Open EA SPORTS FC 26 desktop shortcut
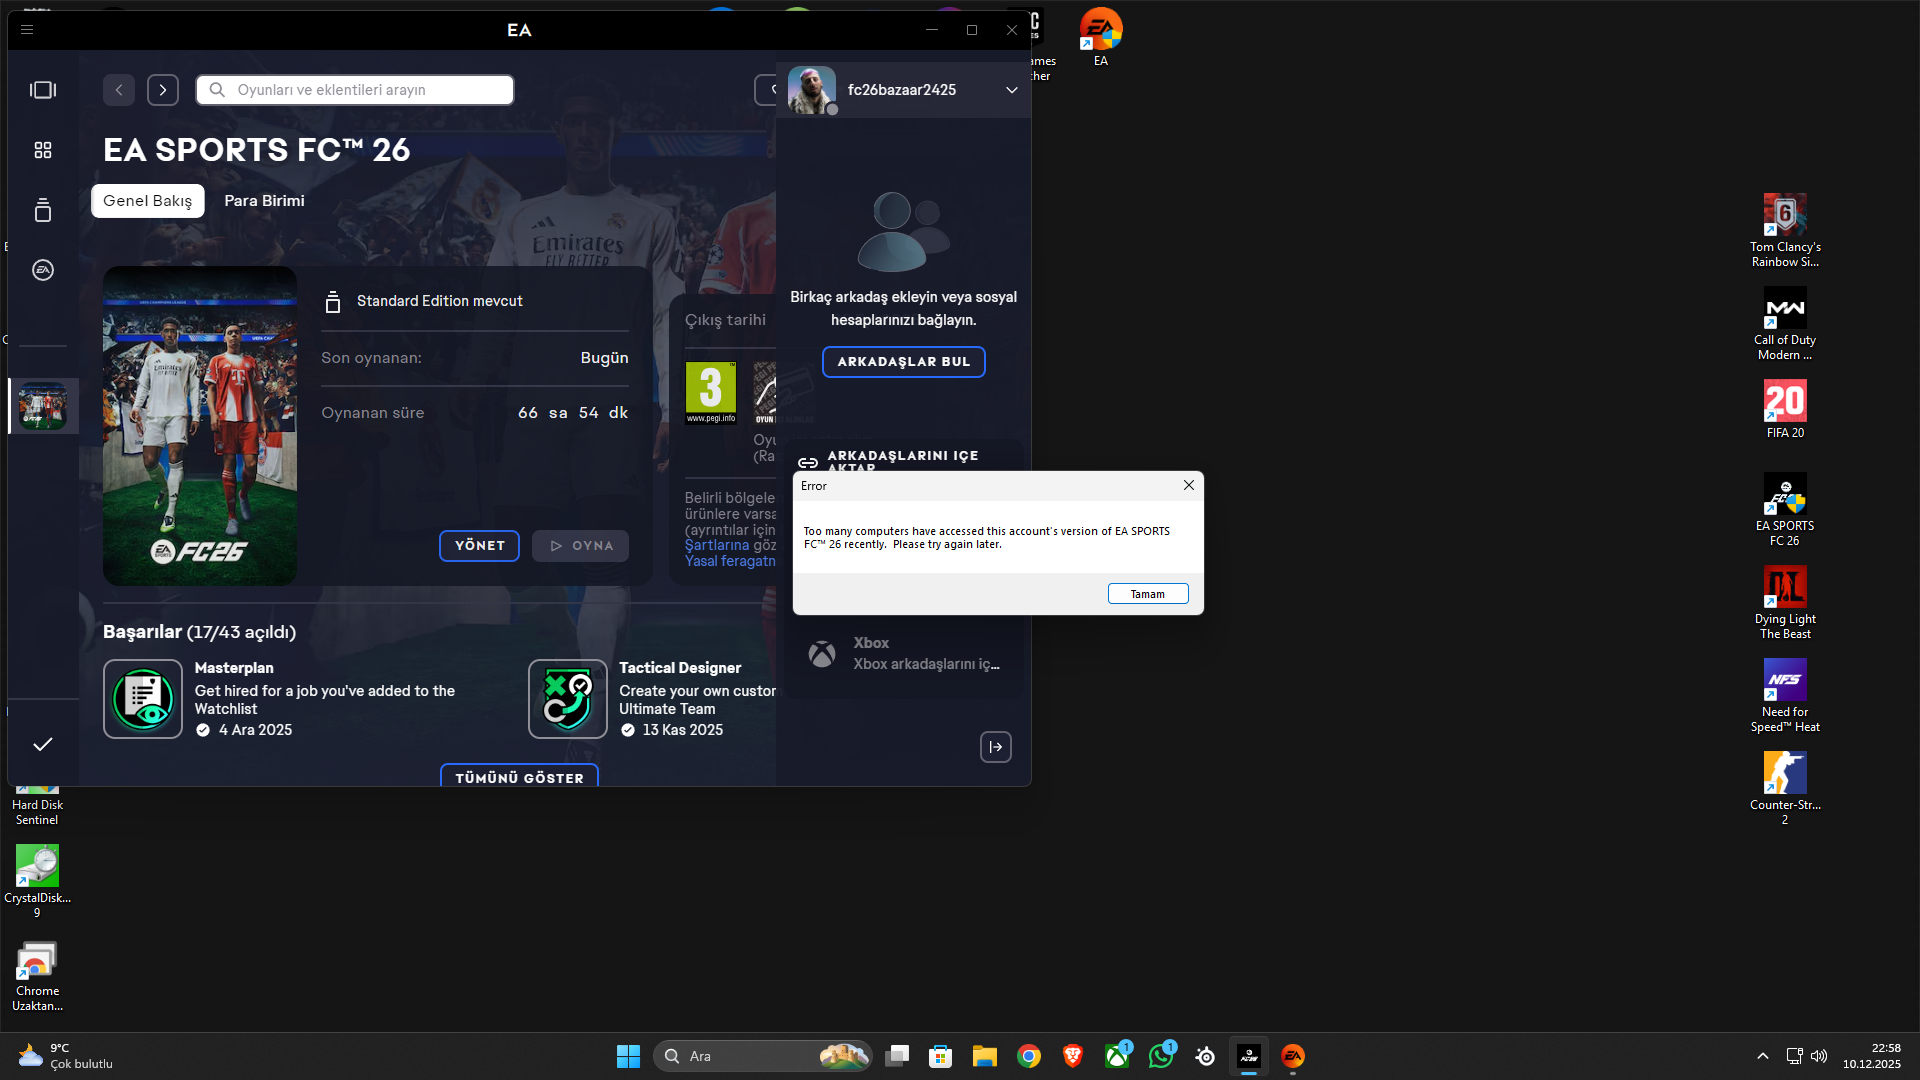Image resolution: width=1920 pixels, height=1080 pixels. [x=1785, y=510]
